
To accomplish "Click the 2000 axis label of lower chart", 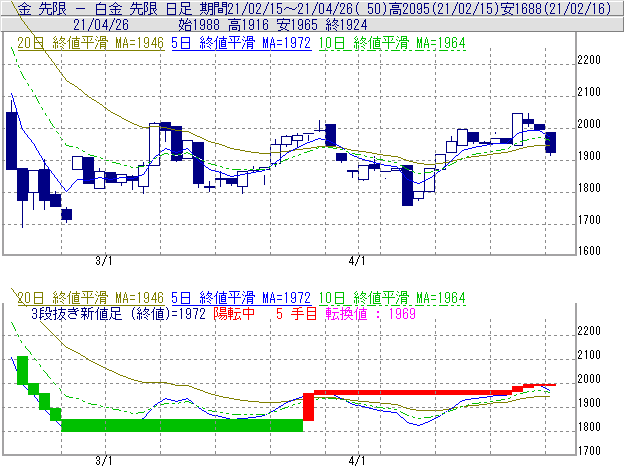I will pos(589,379).
